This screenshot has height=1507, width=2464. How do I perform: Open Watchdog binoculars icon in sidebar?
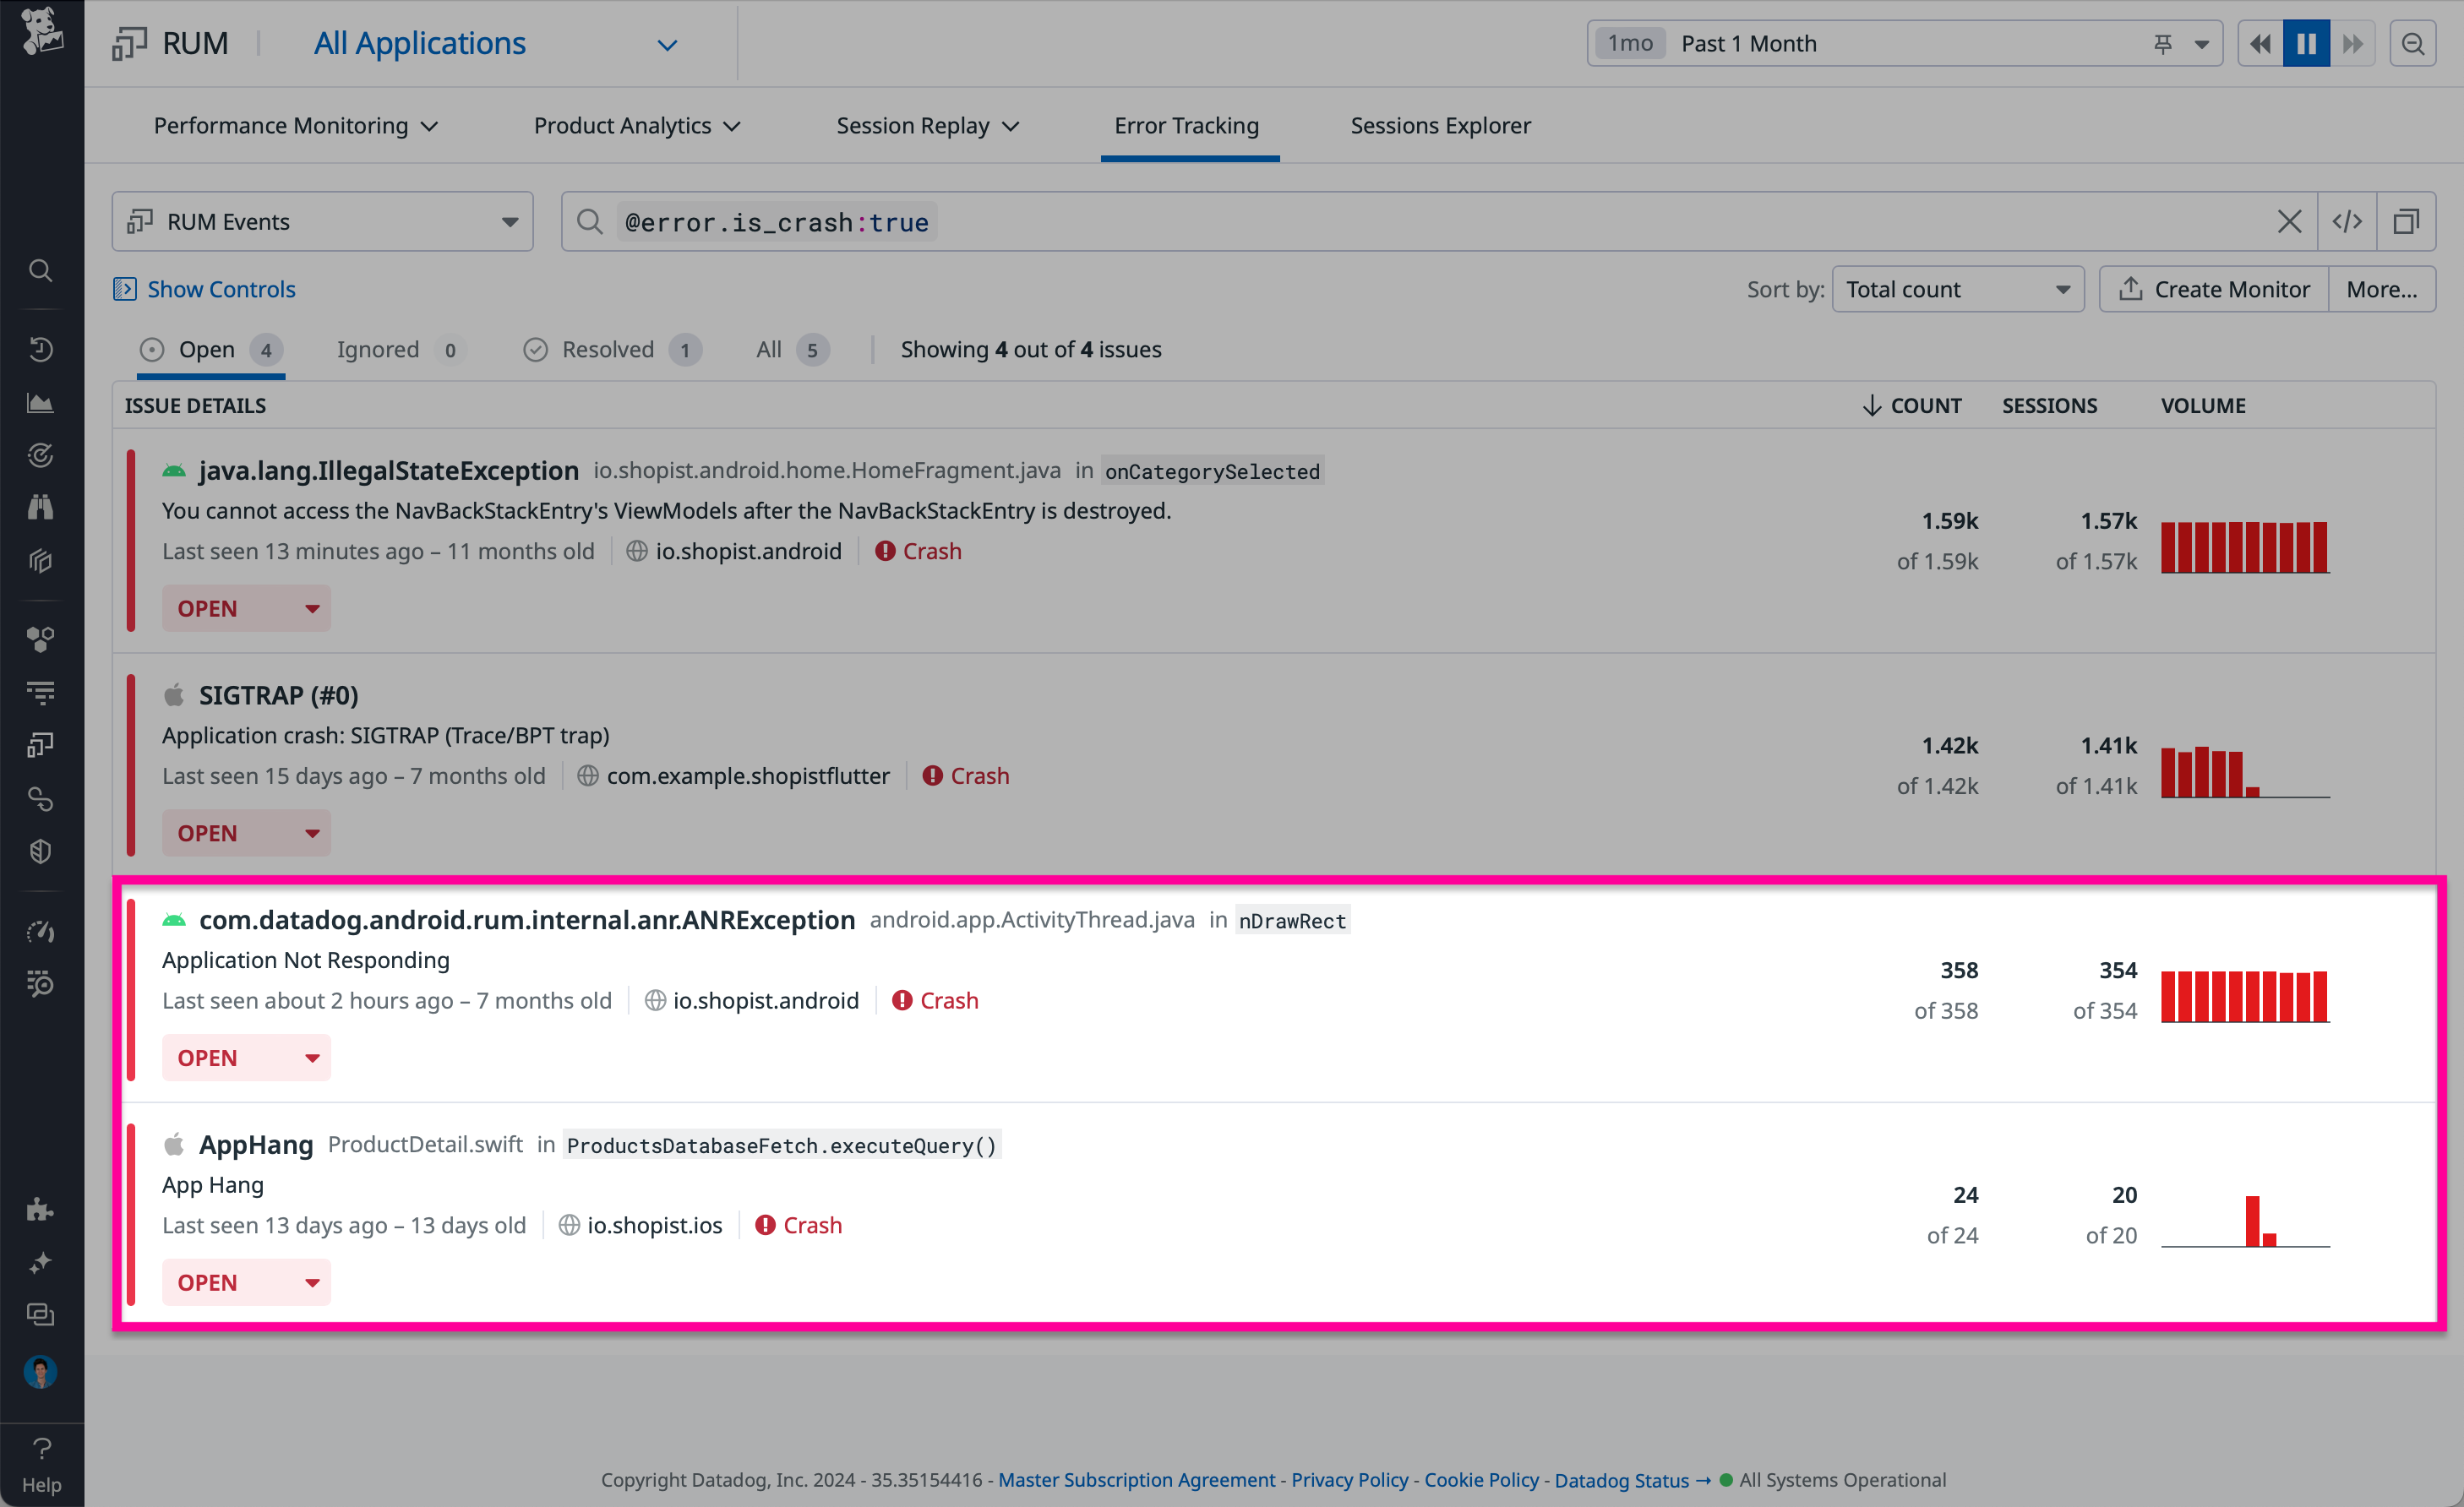40,506
